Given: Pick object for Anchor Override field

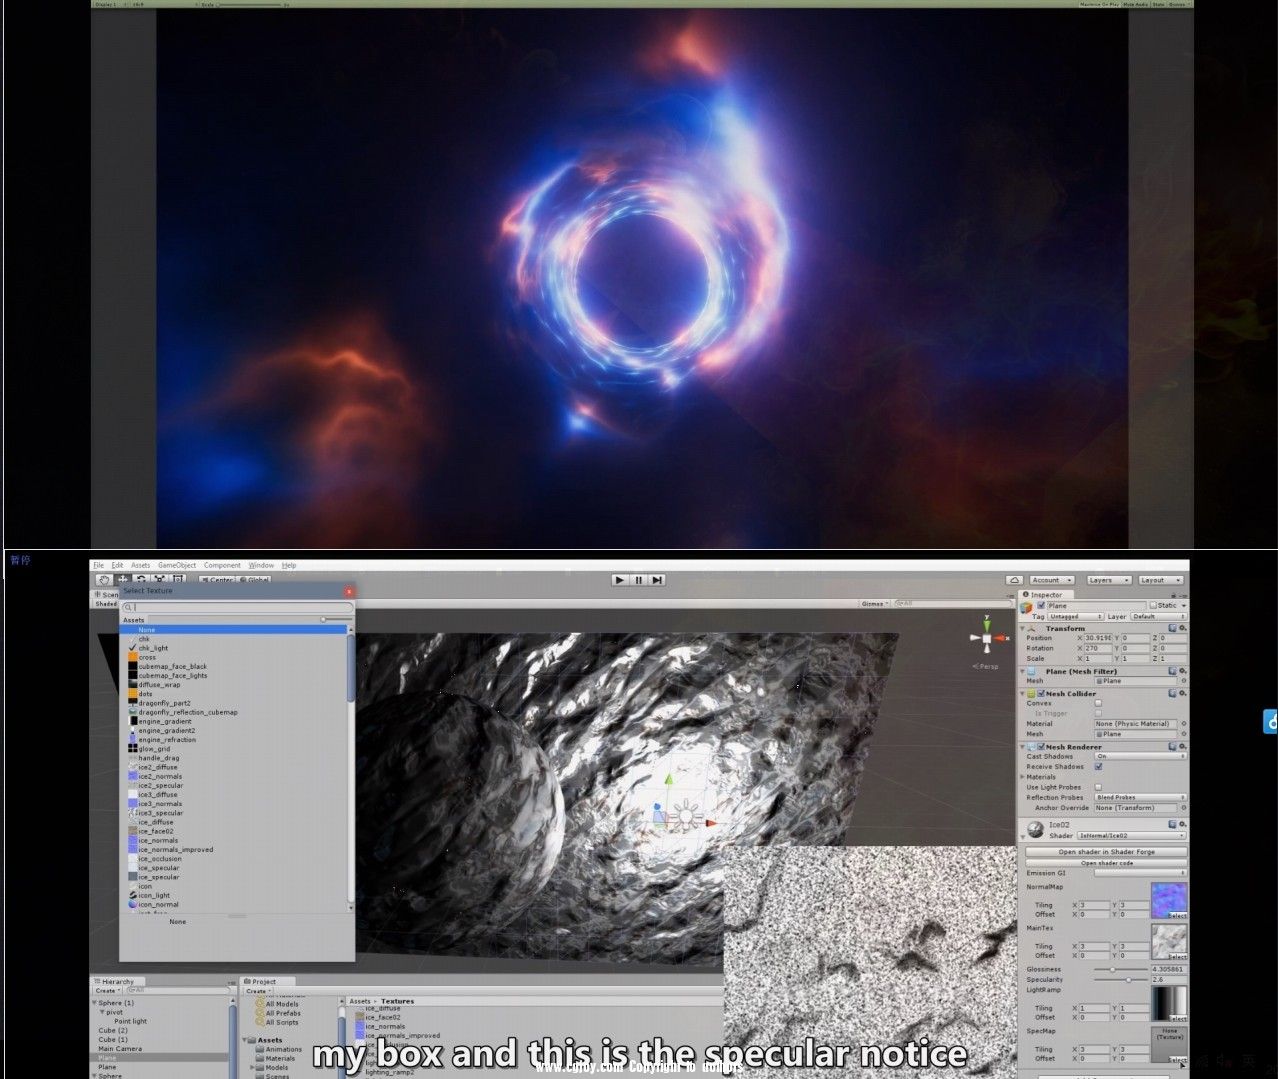Looking at the screenshot, I should click(x=1184, y=807).
